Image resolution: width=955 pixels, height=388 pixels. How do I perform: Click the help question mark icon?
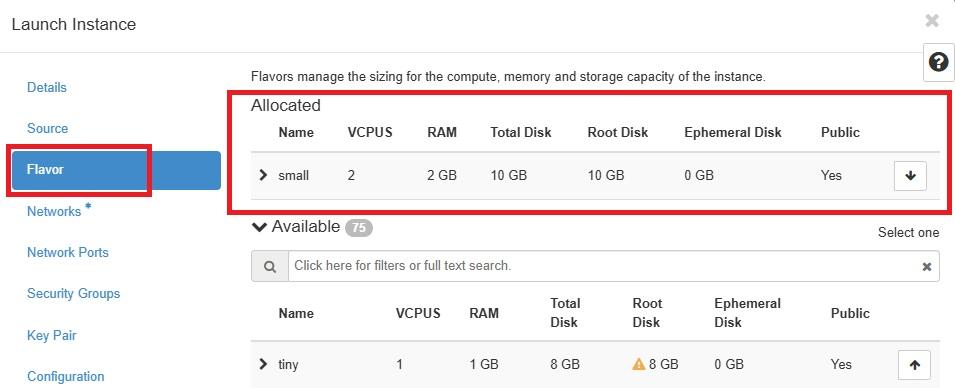click(938, 62)
